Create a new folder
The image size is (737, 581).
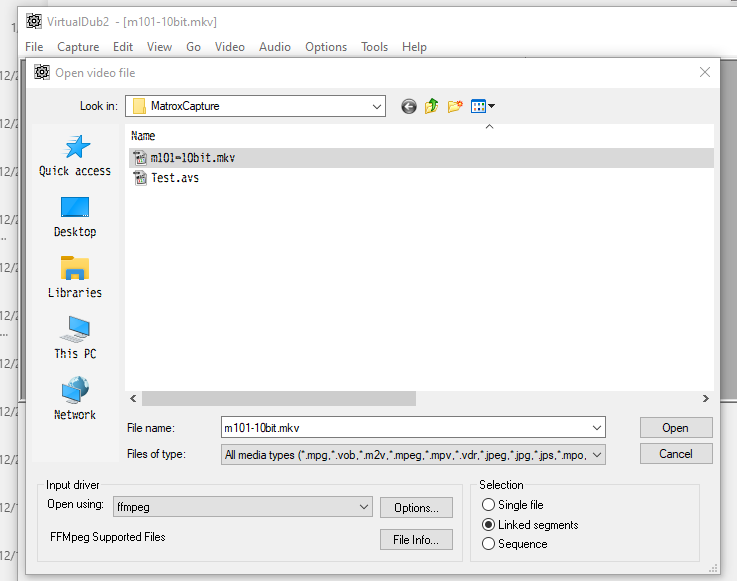(x=455, y=106)
